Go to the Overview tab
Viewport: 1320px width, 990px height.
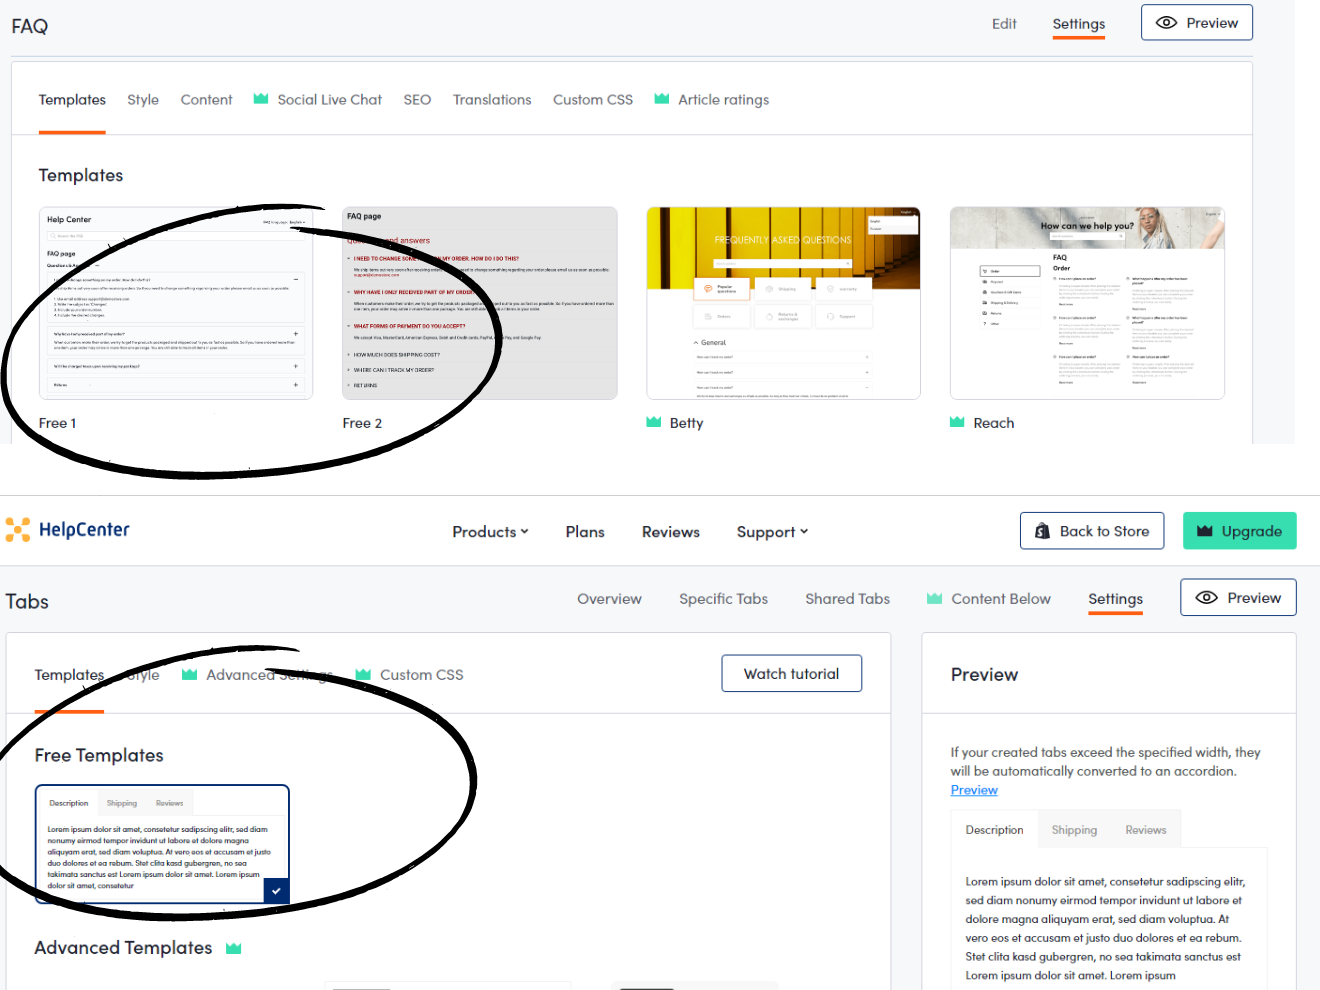pos(609,599)
